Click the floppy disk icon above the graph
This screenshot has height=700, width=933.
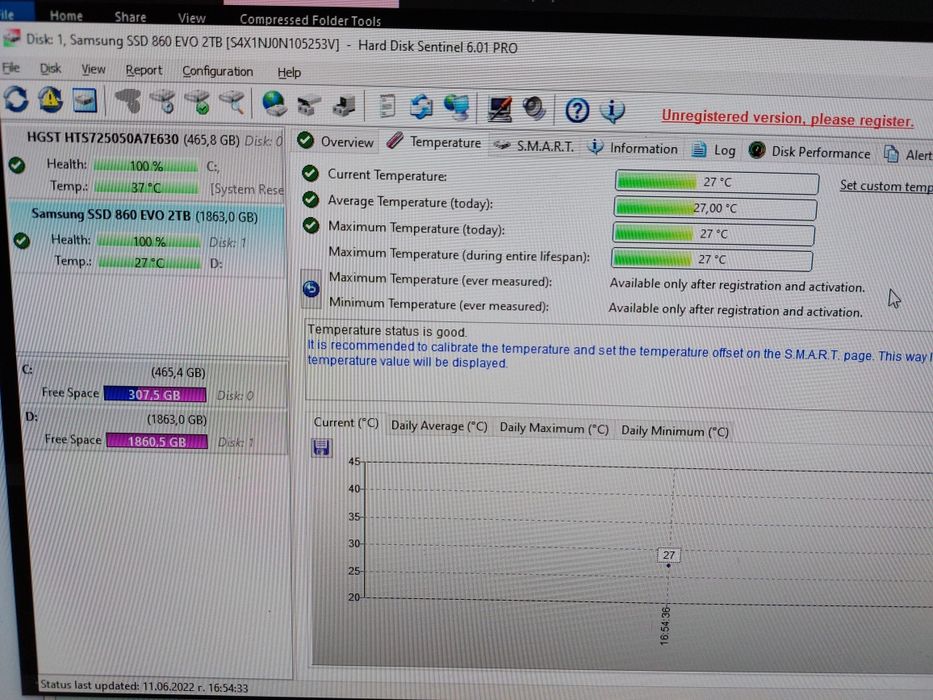pos(321,448)
